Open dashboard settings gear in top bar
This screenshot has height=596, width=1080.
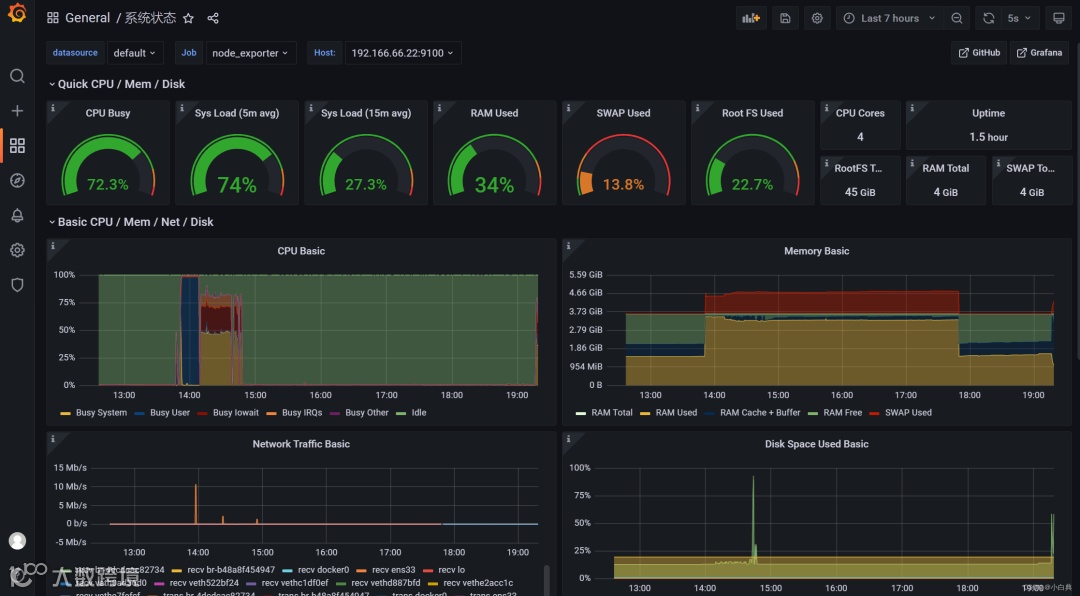click(817, 19)
